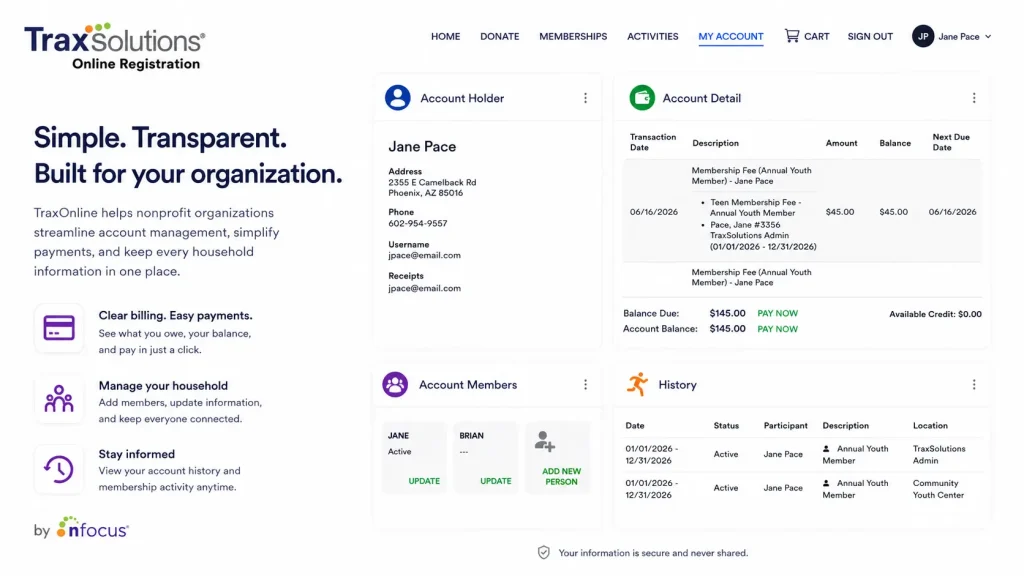
Task: Open the Account Holder options menu
Action: pos(585,98)
